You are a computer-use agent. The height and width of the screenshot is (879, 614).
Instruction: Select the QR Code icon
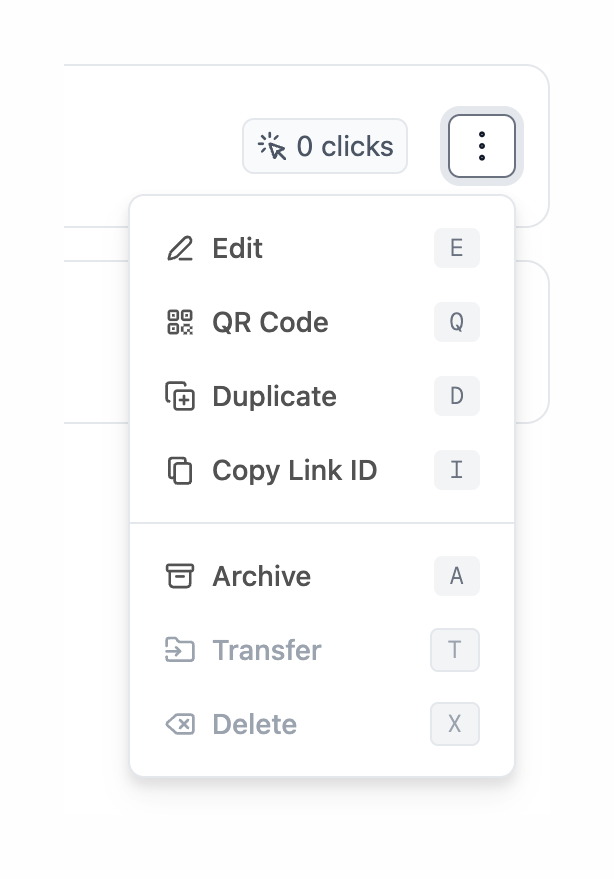(x=181, y=322)
